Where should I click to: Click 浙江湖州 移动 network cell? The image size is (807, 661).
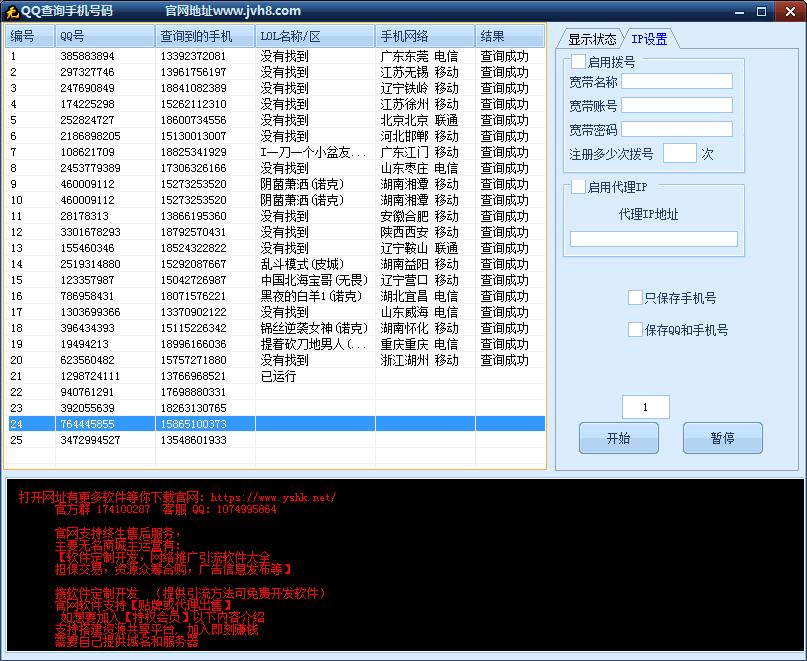pos(419,359)
